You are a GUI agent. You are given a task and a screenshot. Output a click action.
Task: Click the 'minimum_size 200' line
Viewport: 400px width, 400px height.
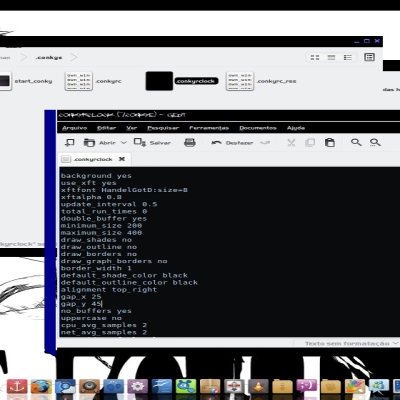101,225
